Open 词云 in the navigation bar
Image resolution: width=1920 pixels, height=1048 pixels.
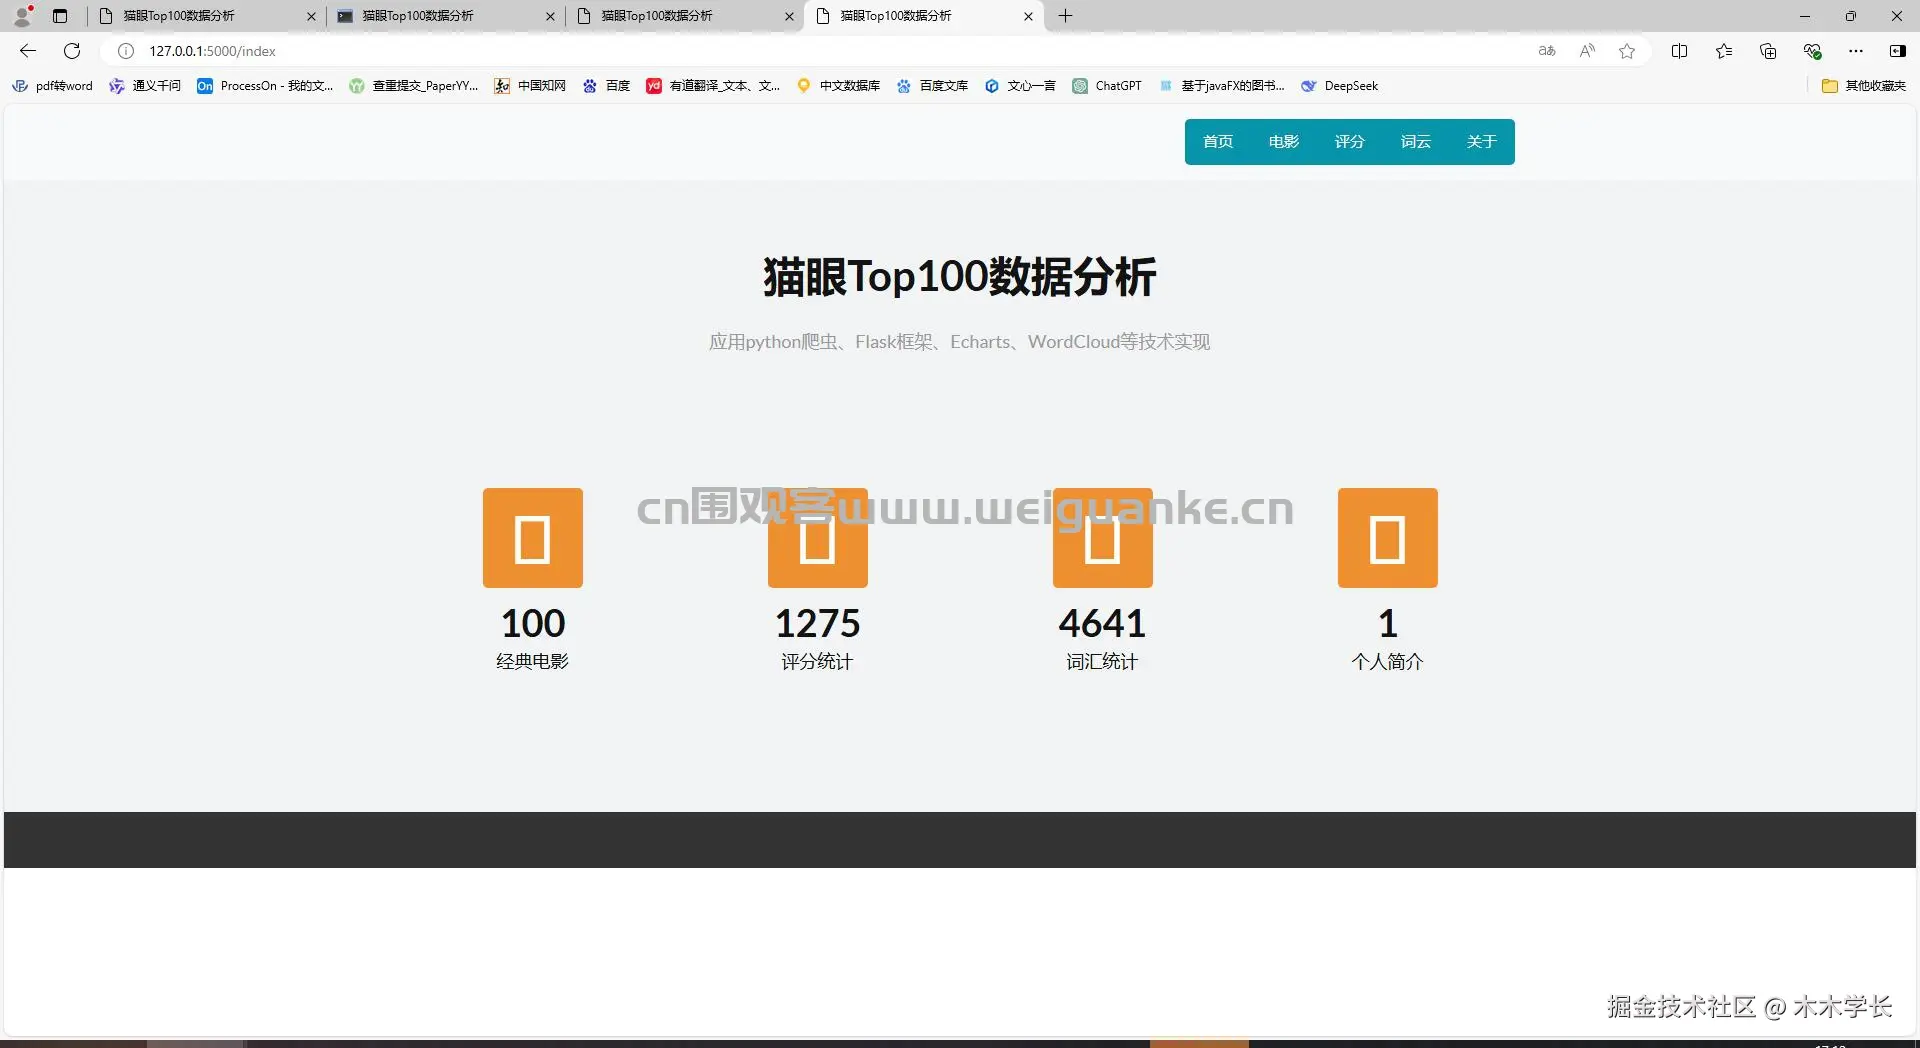(x=1416, y=142)
